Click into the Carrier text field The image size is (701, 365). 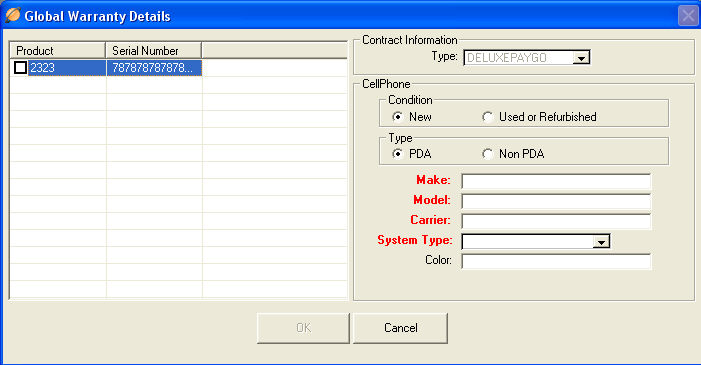(x=556, y=221)
